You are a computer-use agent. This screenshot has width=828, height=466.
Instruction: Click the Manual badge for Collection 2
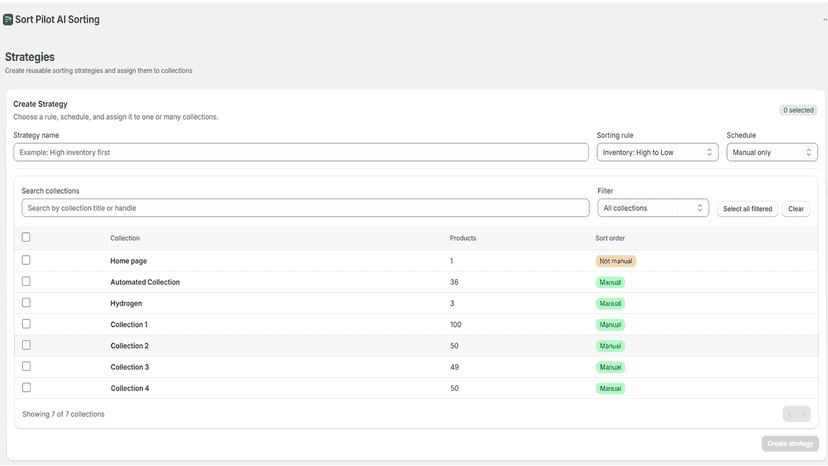pyautogui.click(x=610, y=346)
